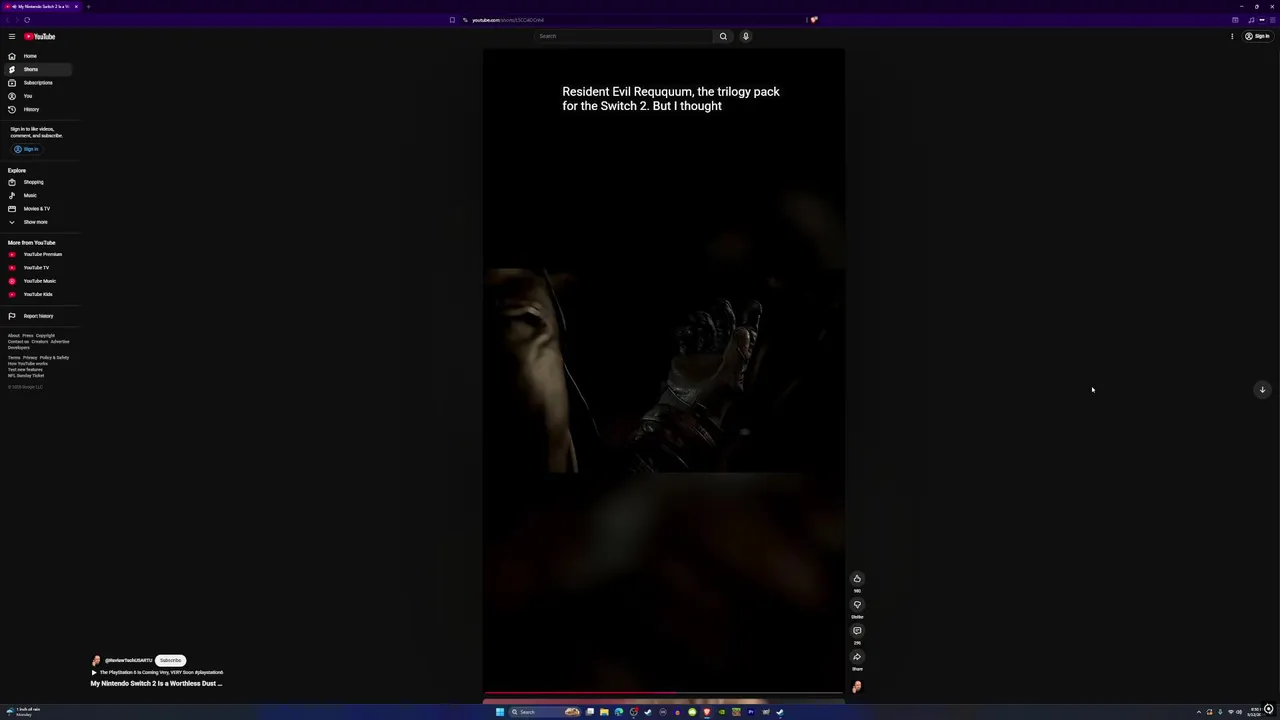The width and height of the screenshot is (1280, 720).
Task: Select Shorts in sidebar
Action: (39, 69)
